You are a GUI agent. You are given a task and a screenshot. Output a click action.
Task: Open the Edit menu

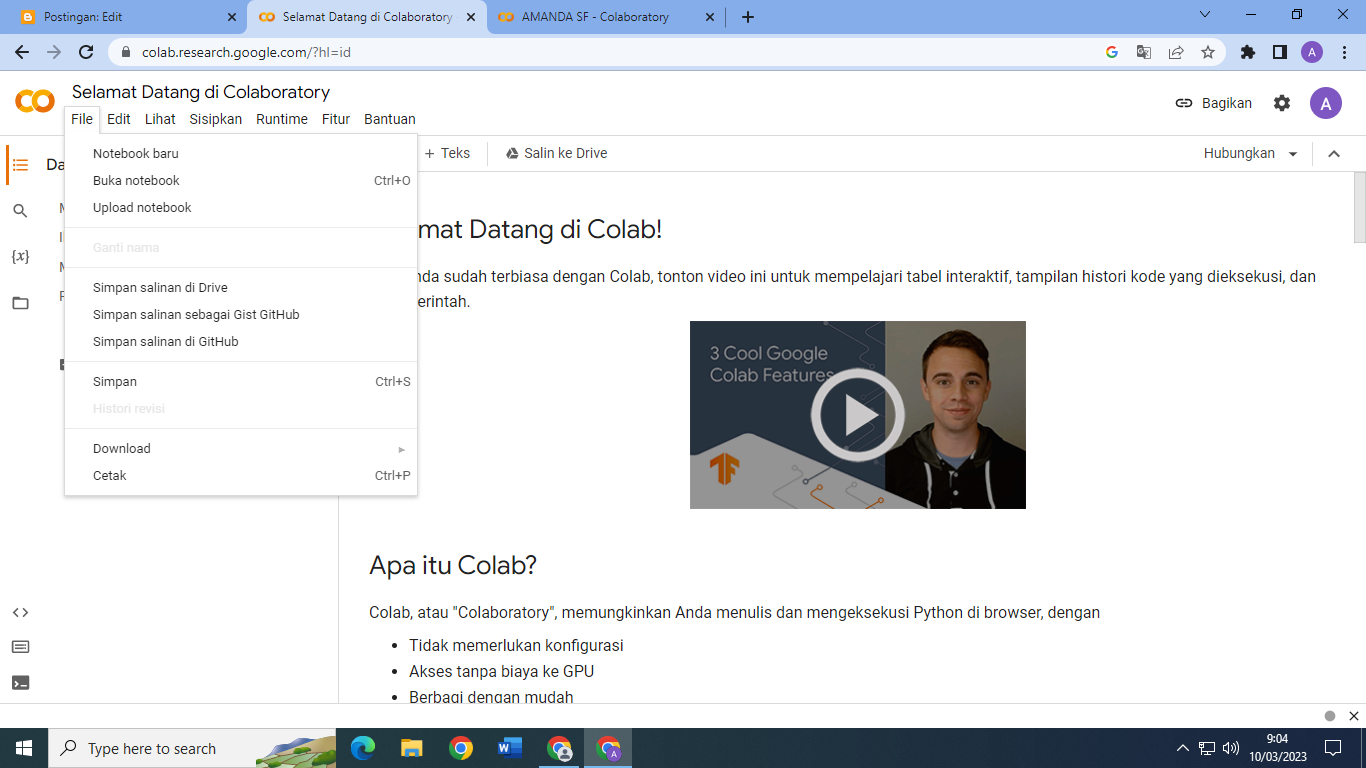[x=119, y=119]
